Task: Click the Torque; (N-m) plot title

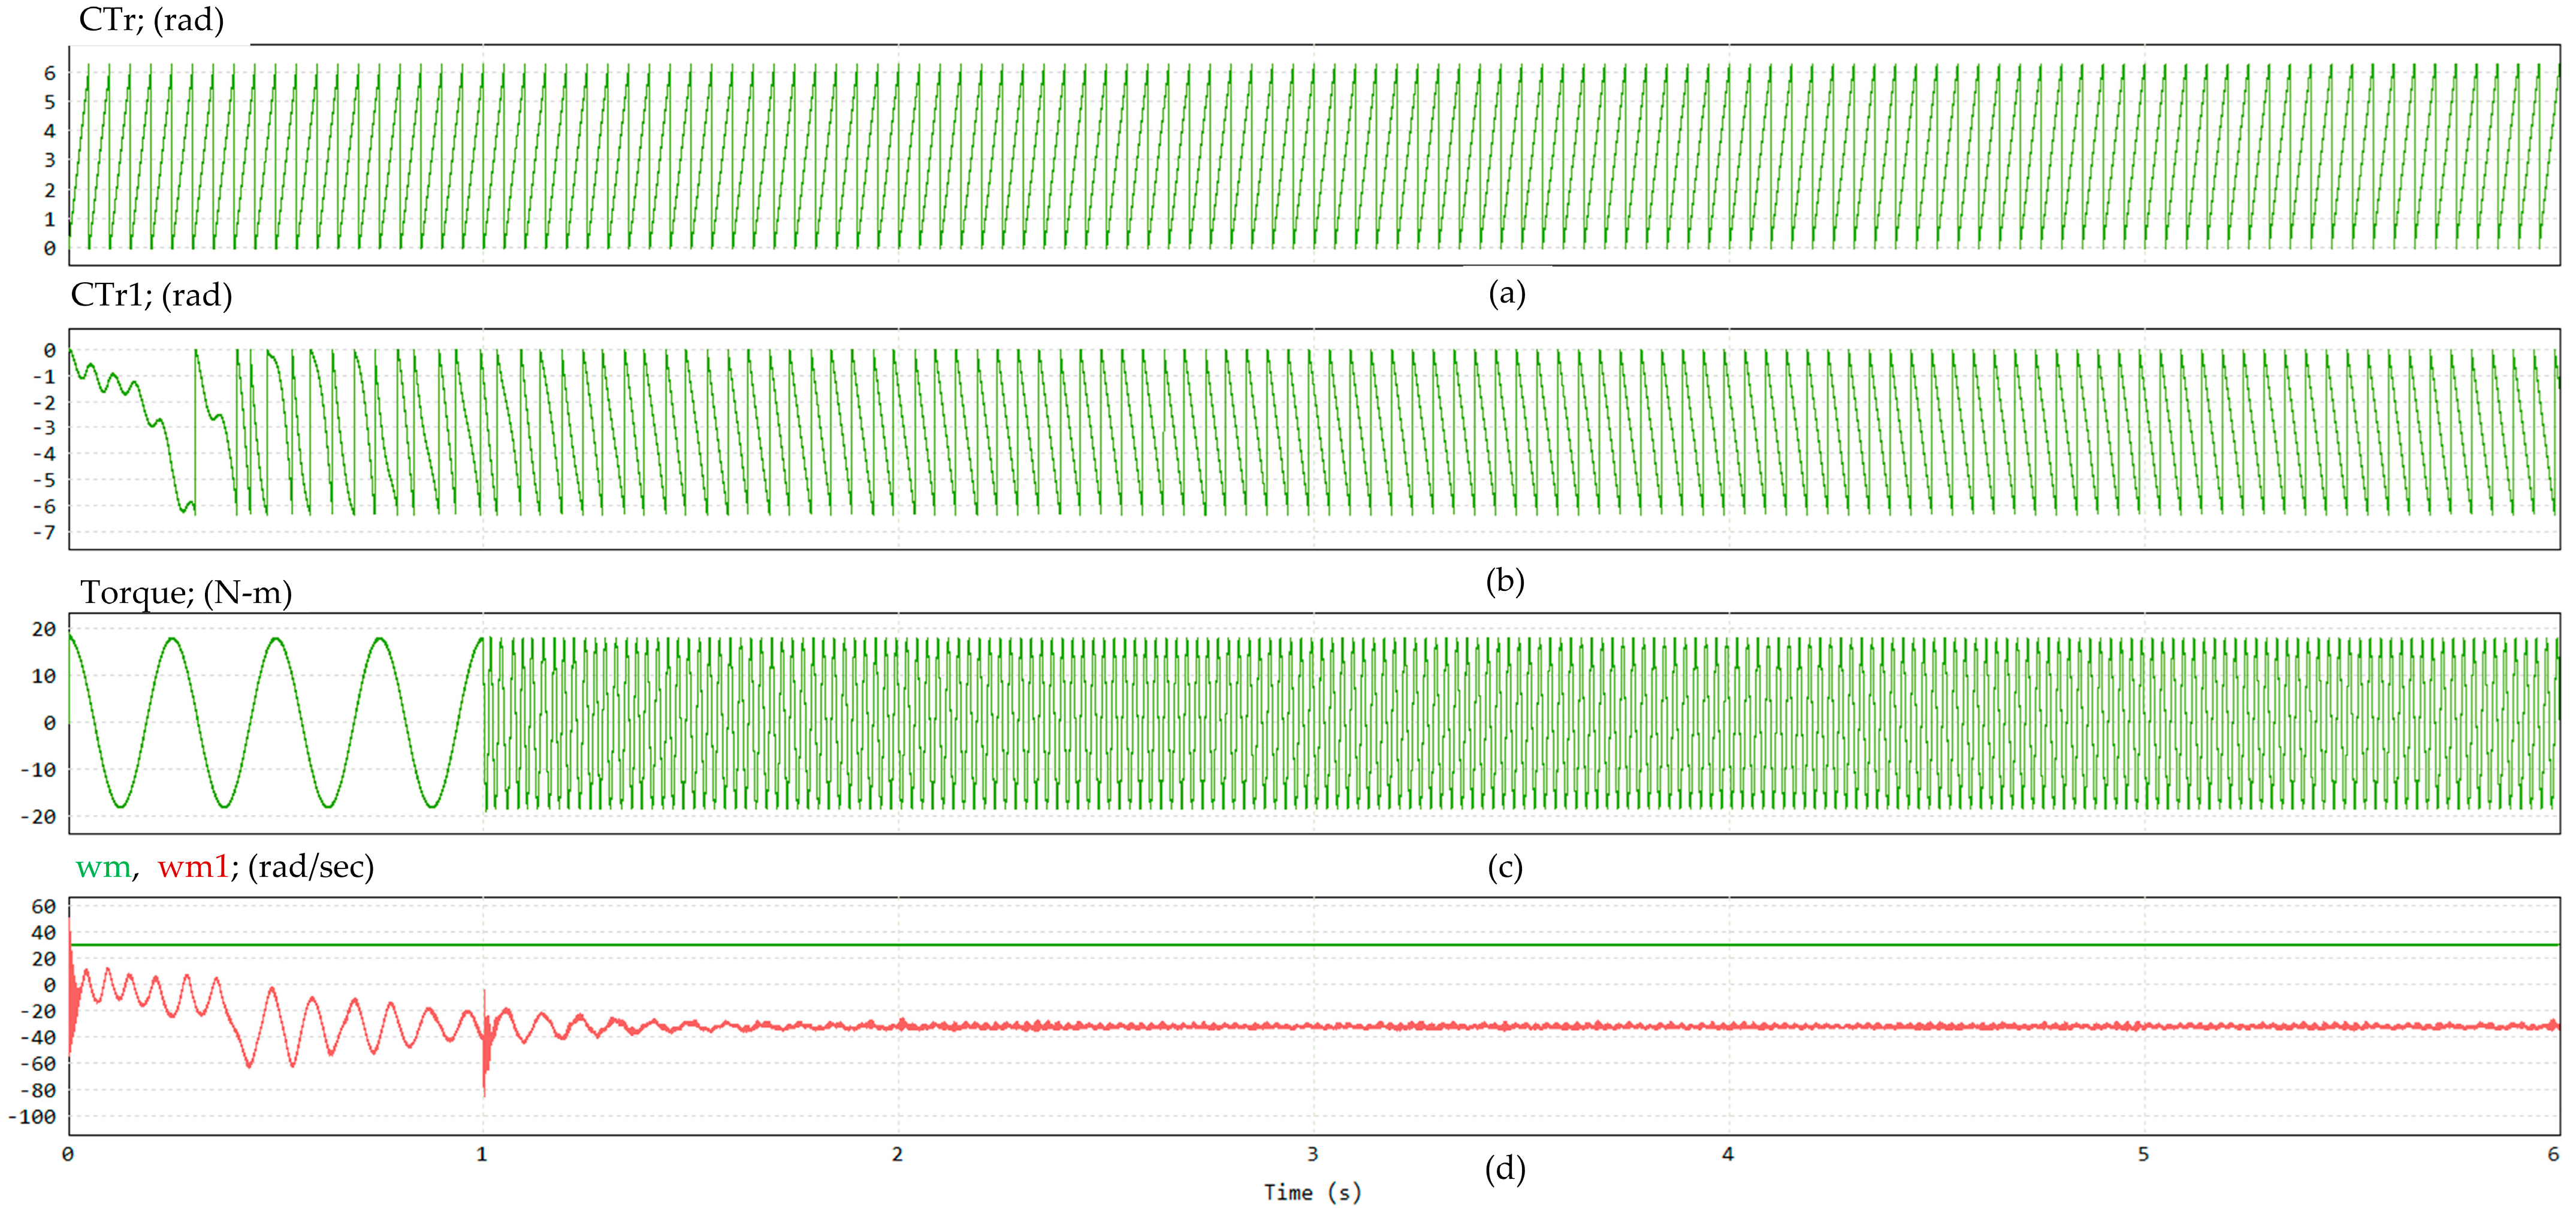Action: pos(186,593)
